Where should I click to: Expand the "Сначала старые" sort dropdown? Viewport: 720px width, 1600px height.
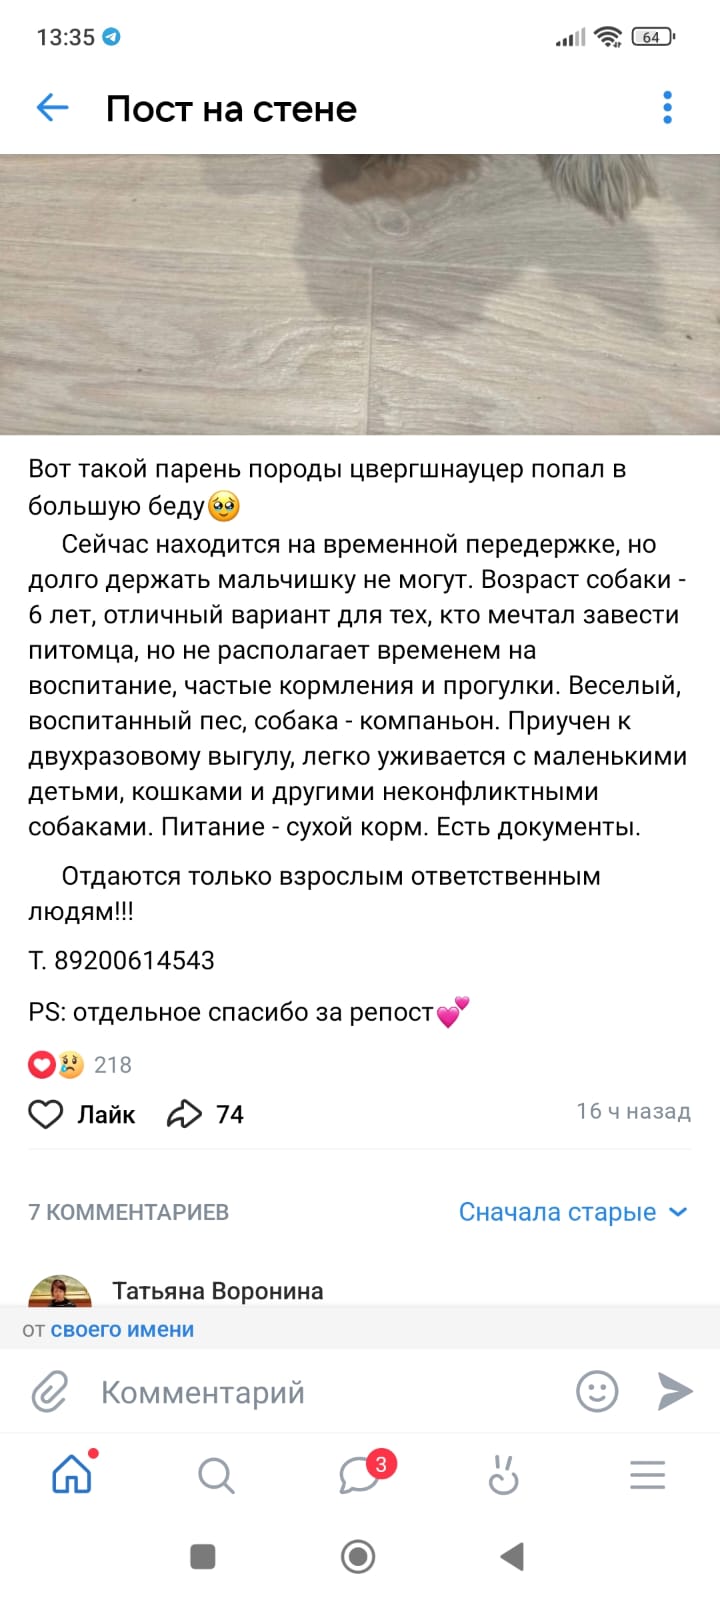point(573,1212)
